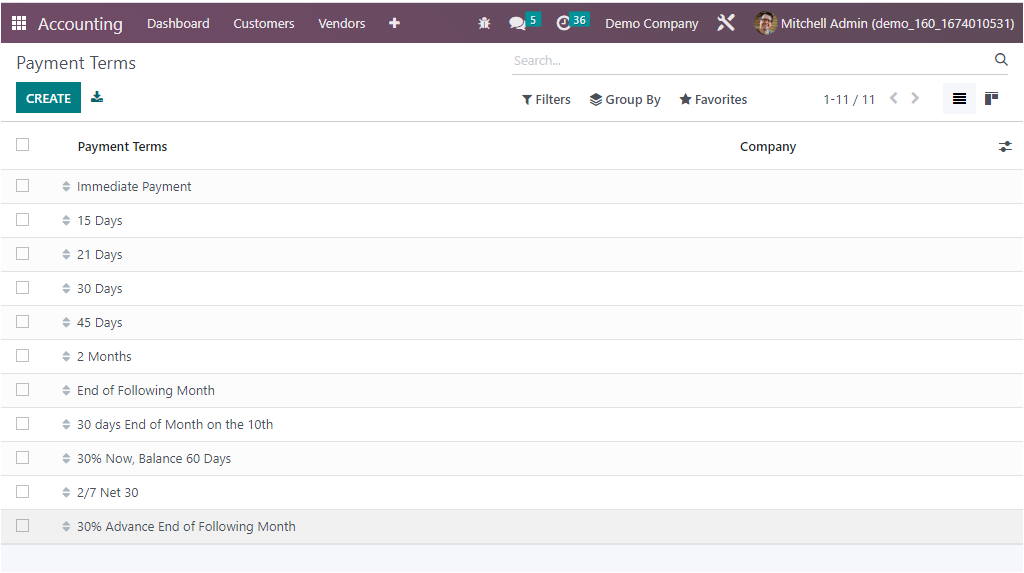Viewport: 1024px width, 573px height.
Task: Check the 2 Months row checkbox
Action: pos(23,356)
